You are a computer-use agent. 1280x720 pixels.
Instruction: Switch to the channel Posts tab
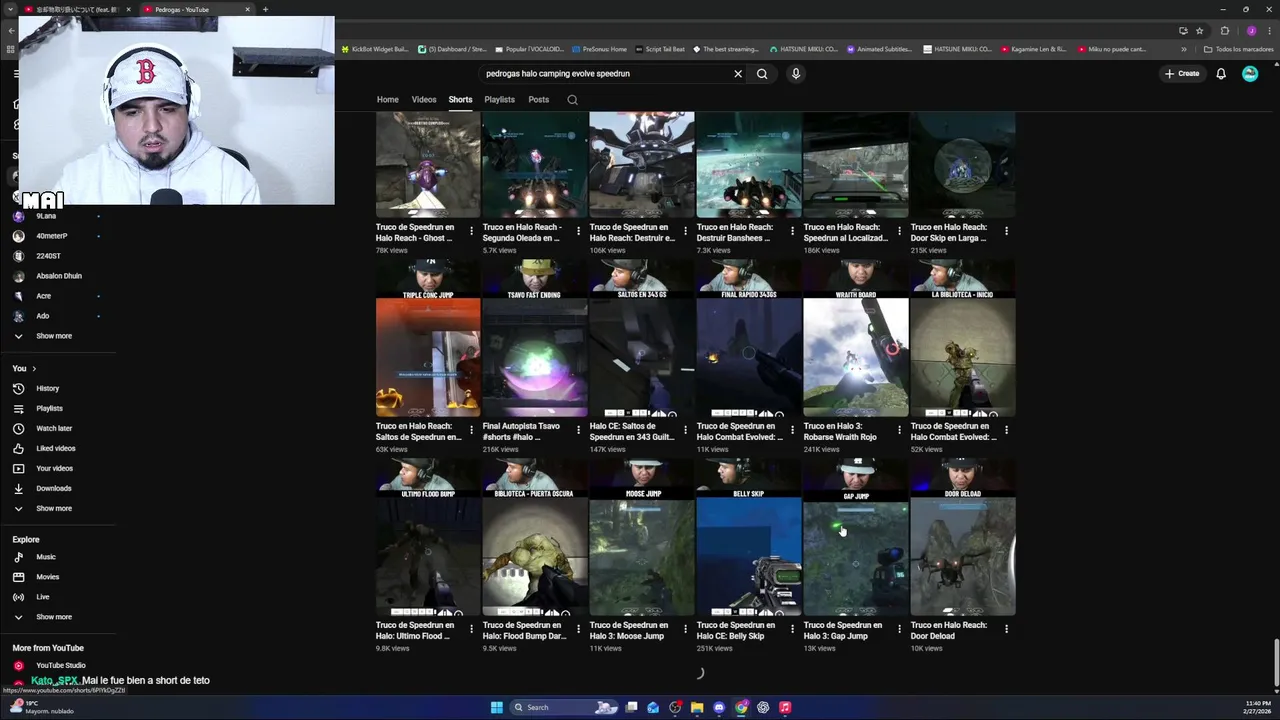538,100
